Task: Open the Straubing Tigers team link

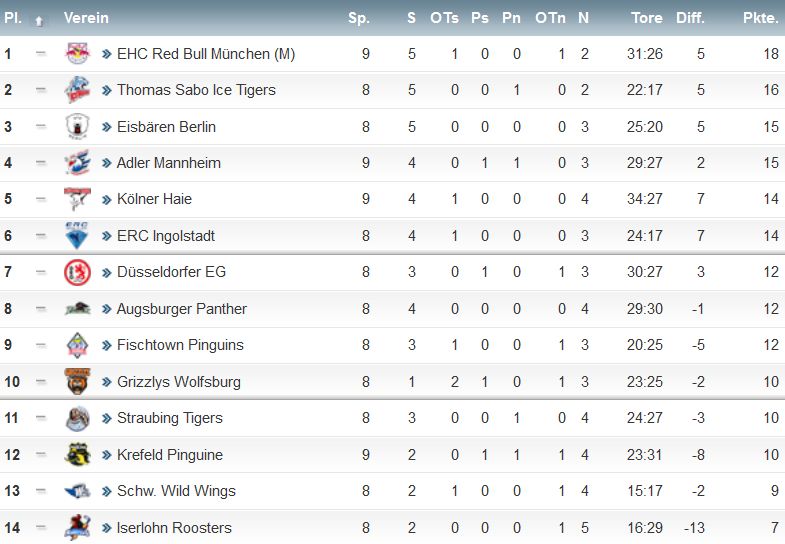Action: pyautogui.click(x=170, y=418)
